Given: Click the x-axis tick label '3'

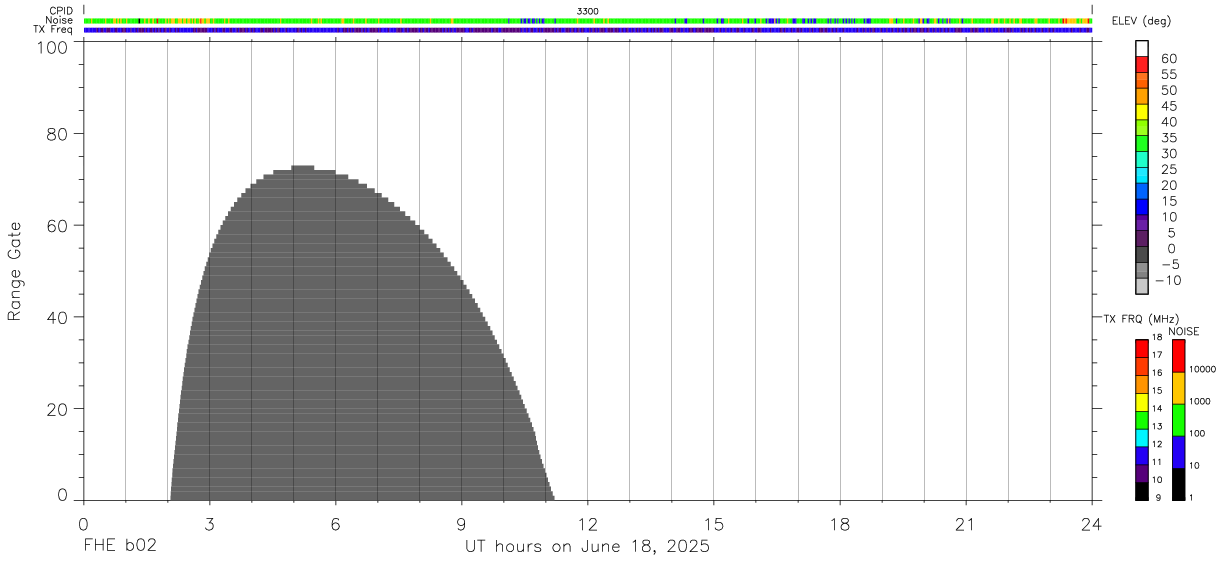Looking at the screenshot, I should coord(209,524).
